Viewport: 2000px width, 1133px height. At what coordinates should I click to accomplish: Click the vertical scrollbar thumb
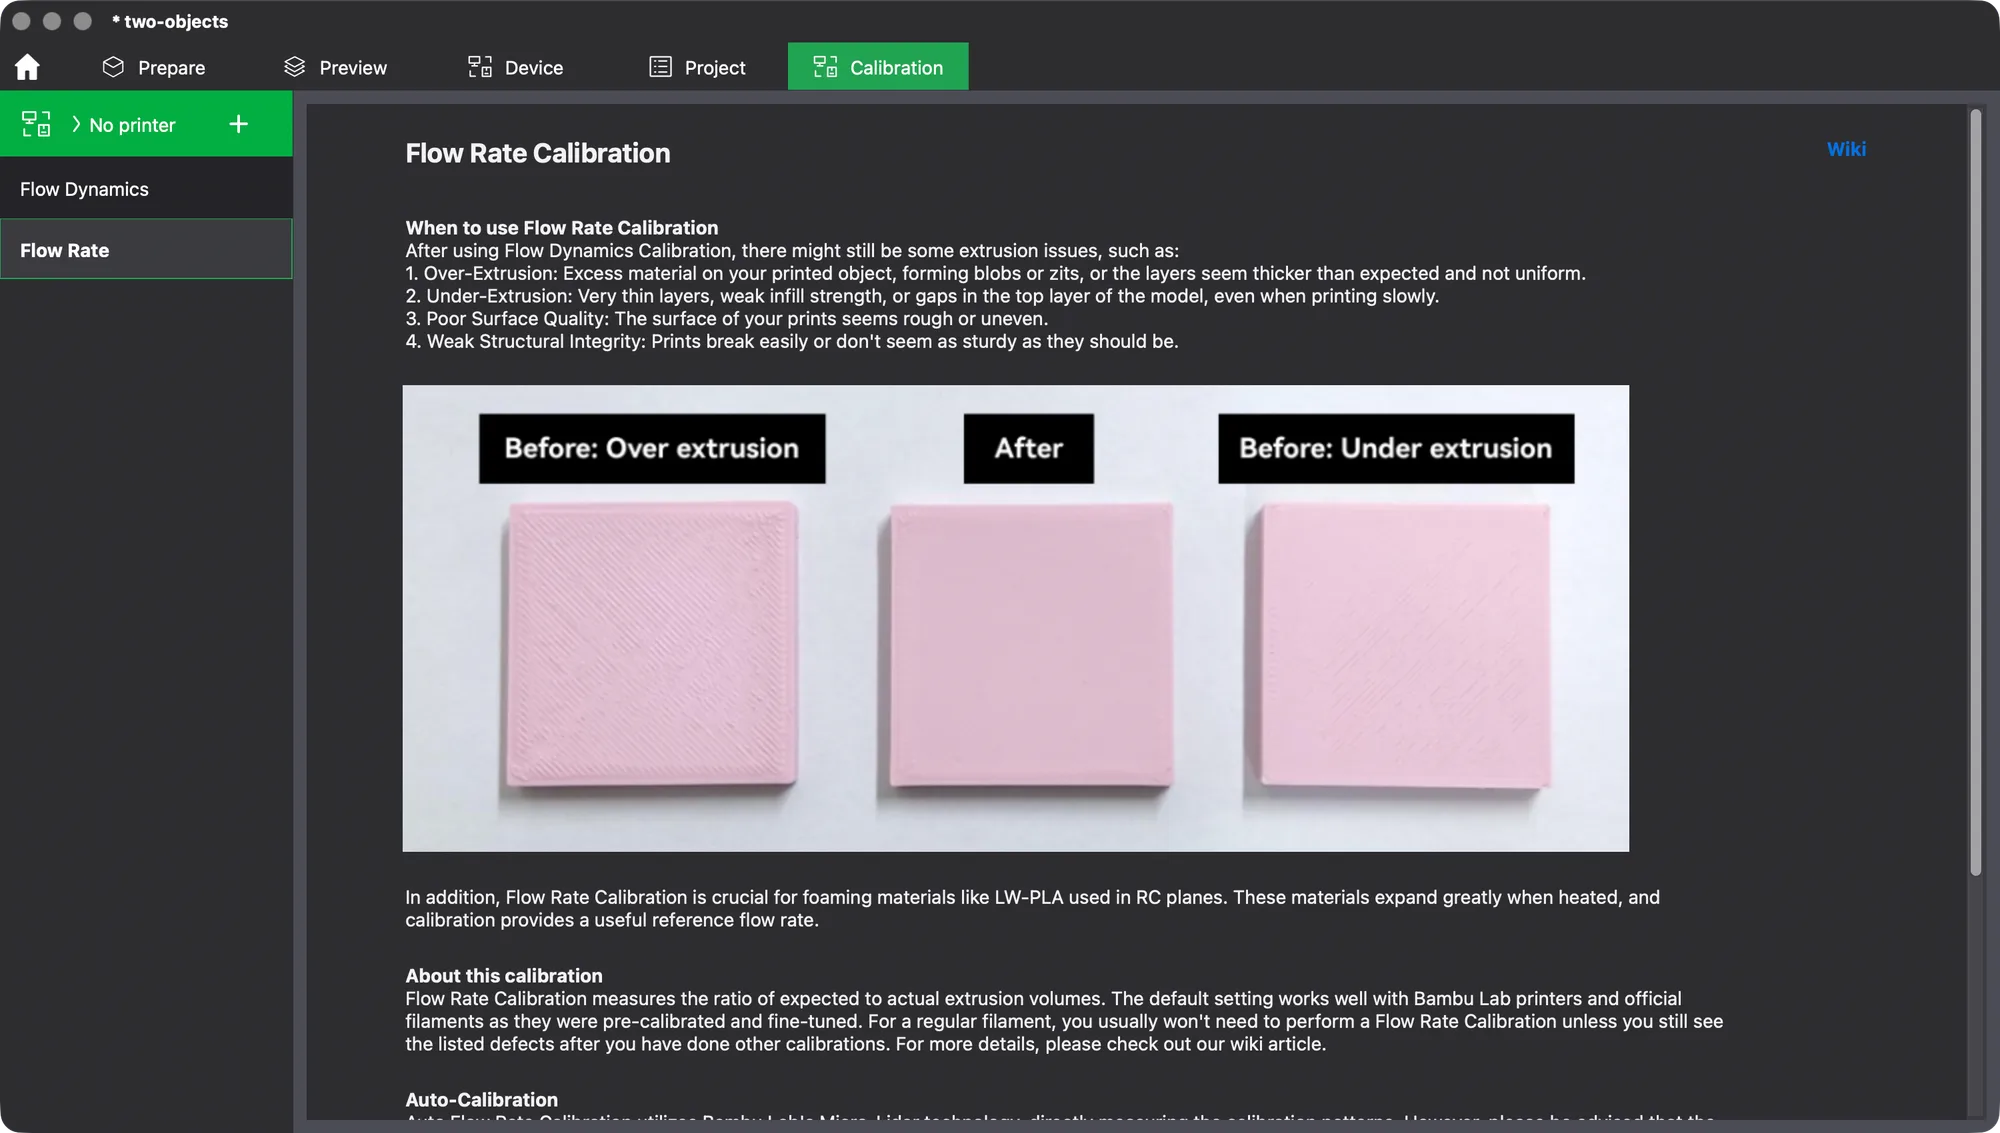pos(1975,492)
